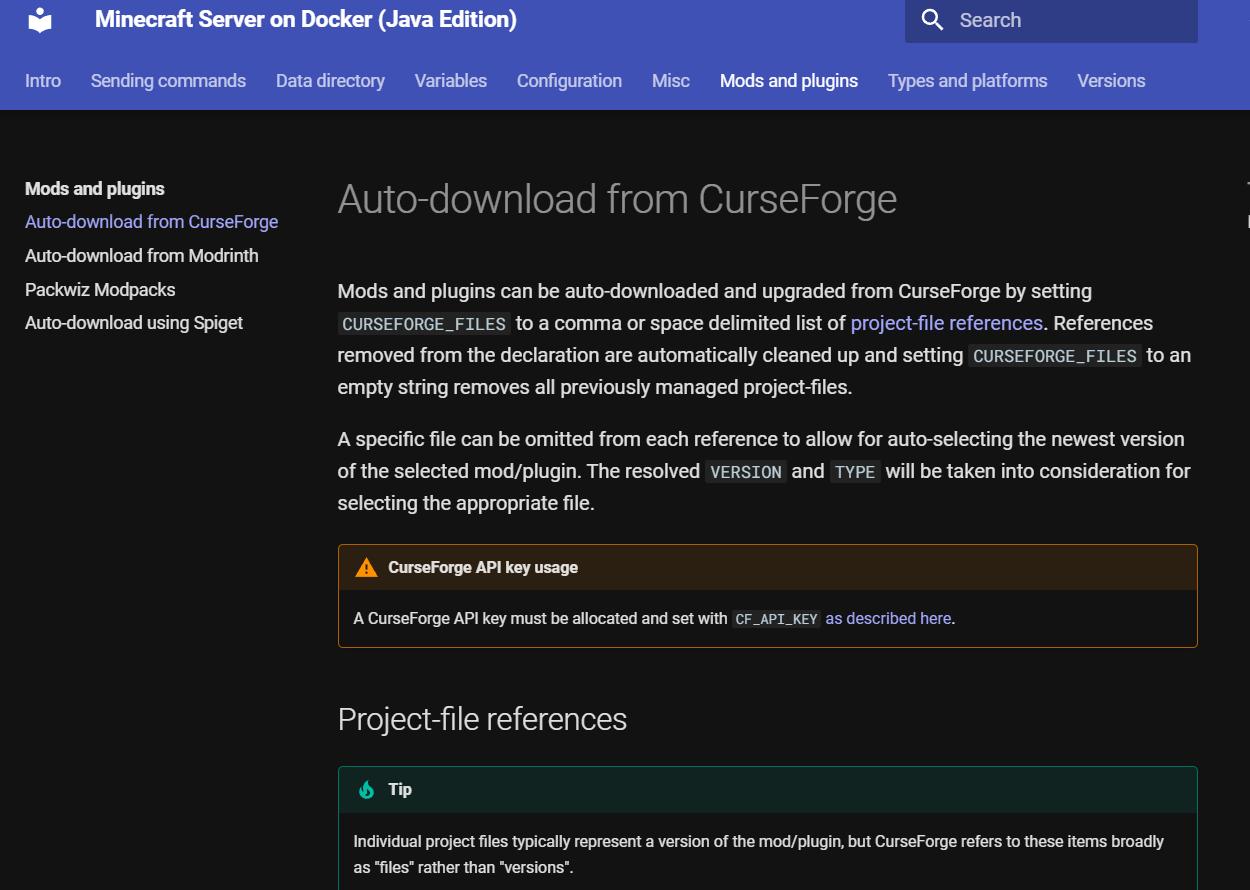Open the Data directory tab
Image resolution: width=1250 pixels, height=890 pixels.
pos(330,81)
